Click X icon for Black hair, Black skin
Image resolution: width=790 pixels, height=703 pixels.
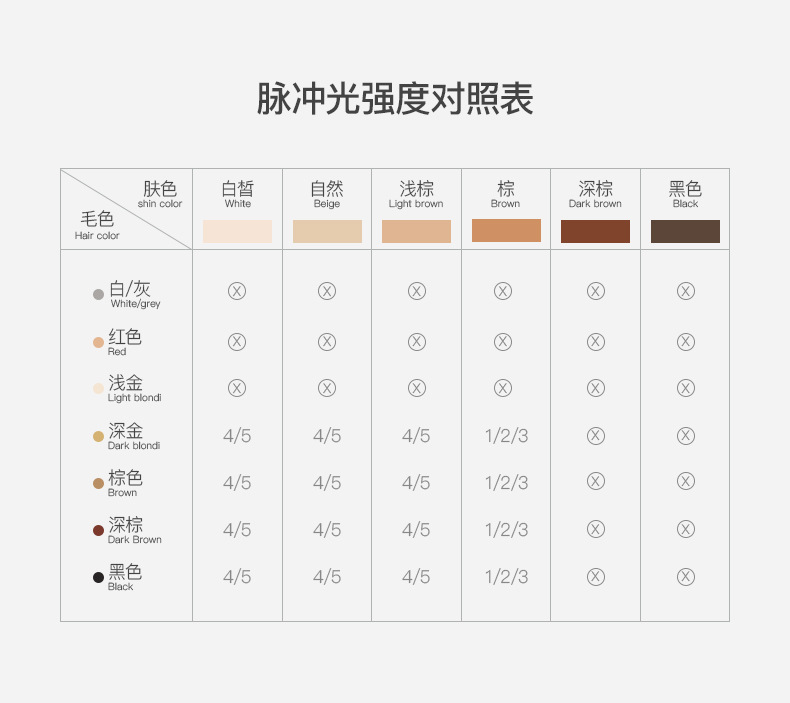pos(686,577)
